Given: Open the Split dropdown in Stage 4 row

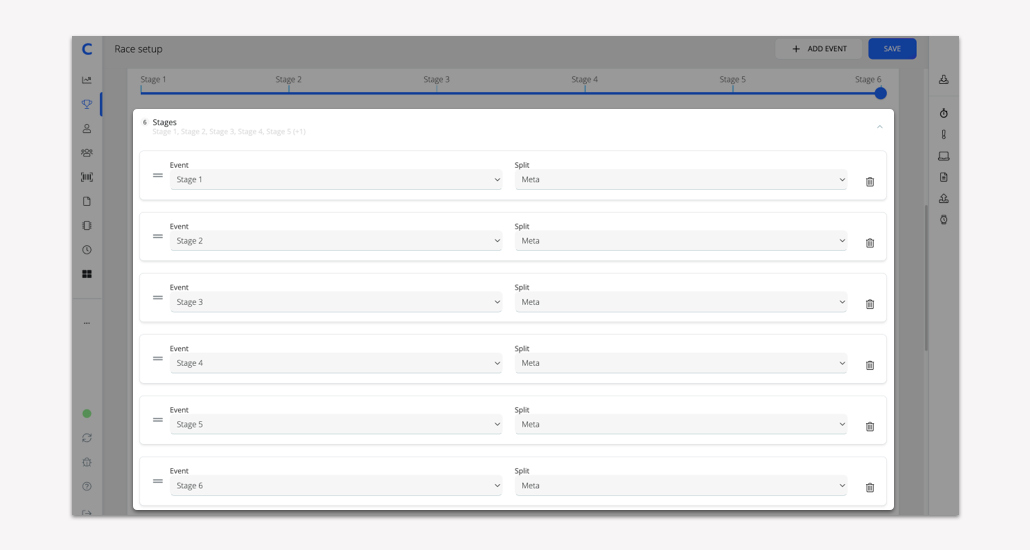Looking at the screenshot, I should [x=681, y=363].
